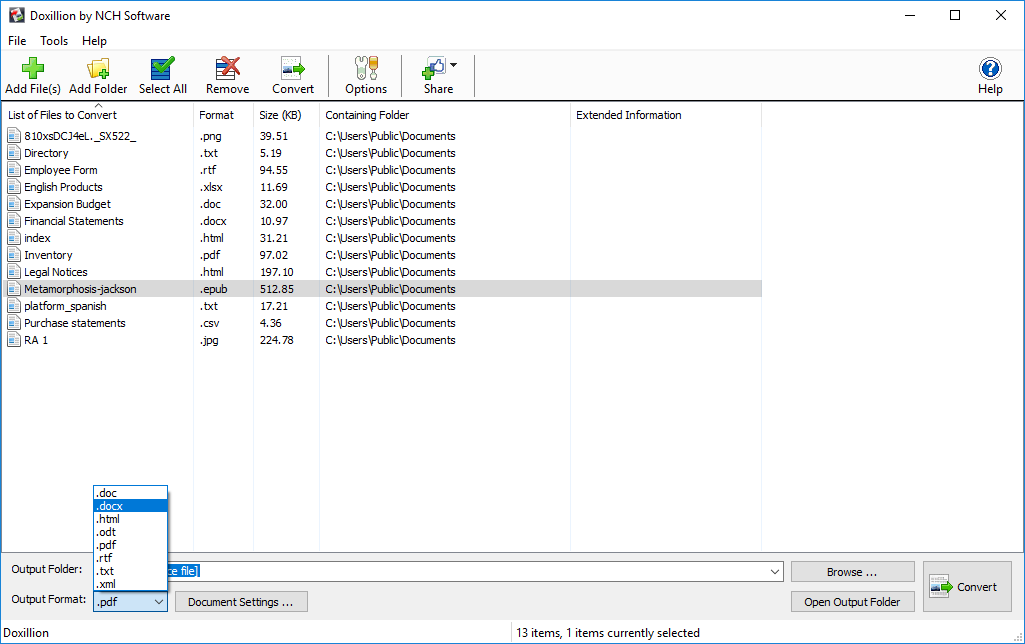Open the Help question mark icon
Viewport: 1025px width, 644px height.
tap(990, 68)
